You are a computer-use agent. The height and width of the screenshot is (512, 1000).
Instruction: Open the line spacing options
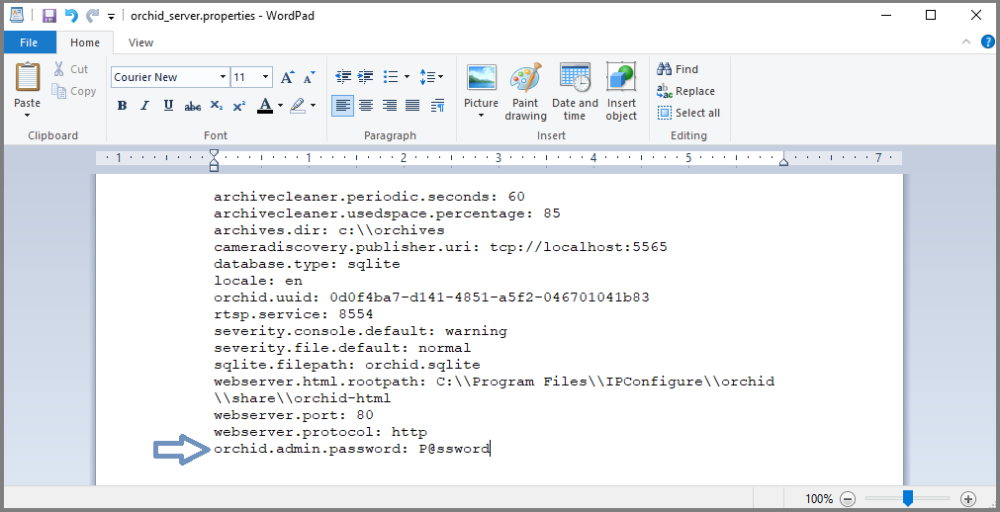click(x=431, y=77)
